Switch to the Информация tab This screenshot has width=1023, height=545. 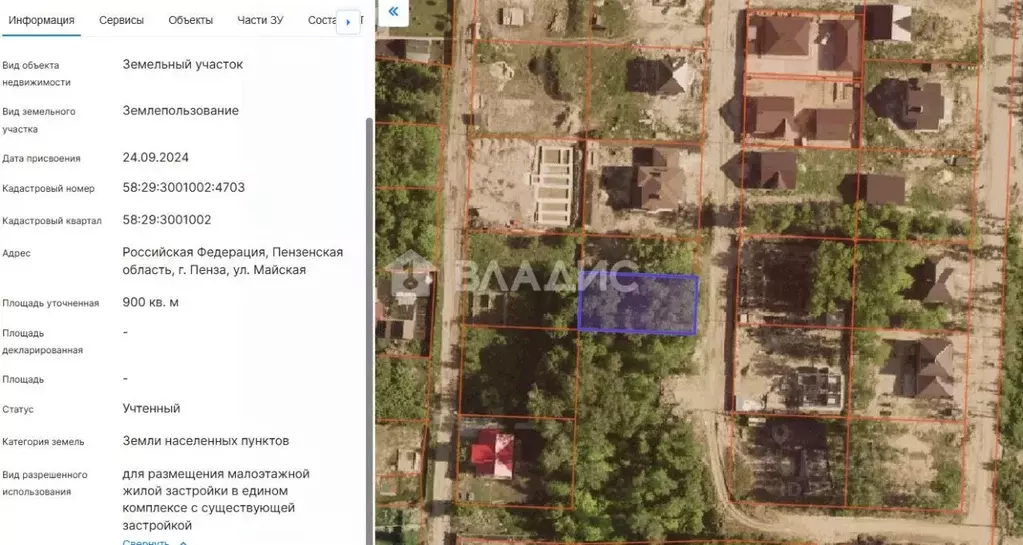[x=41, y=20]
